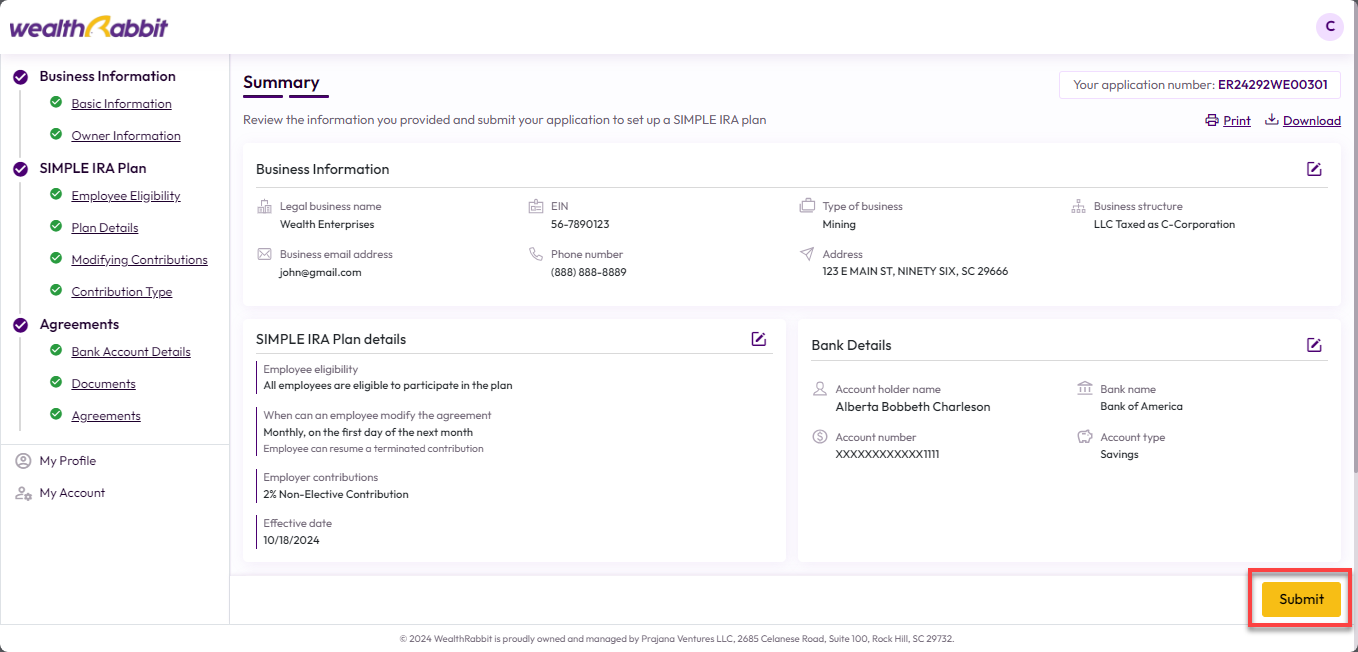Click the EIN value 56-7890123
Screen dimensions: 1358x652
pyautogui.click(x=580, y=225)
